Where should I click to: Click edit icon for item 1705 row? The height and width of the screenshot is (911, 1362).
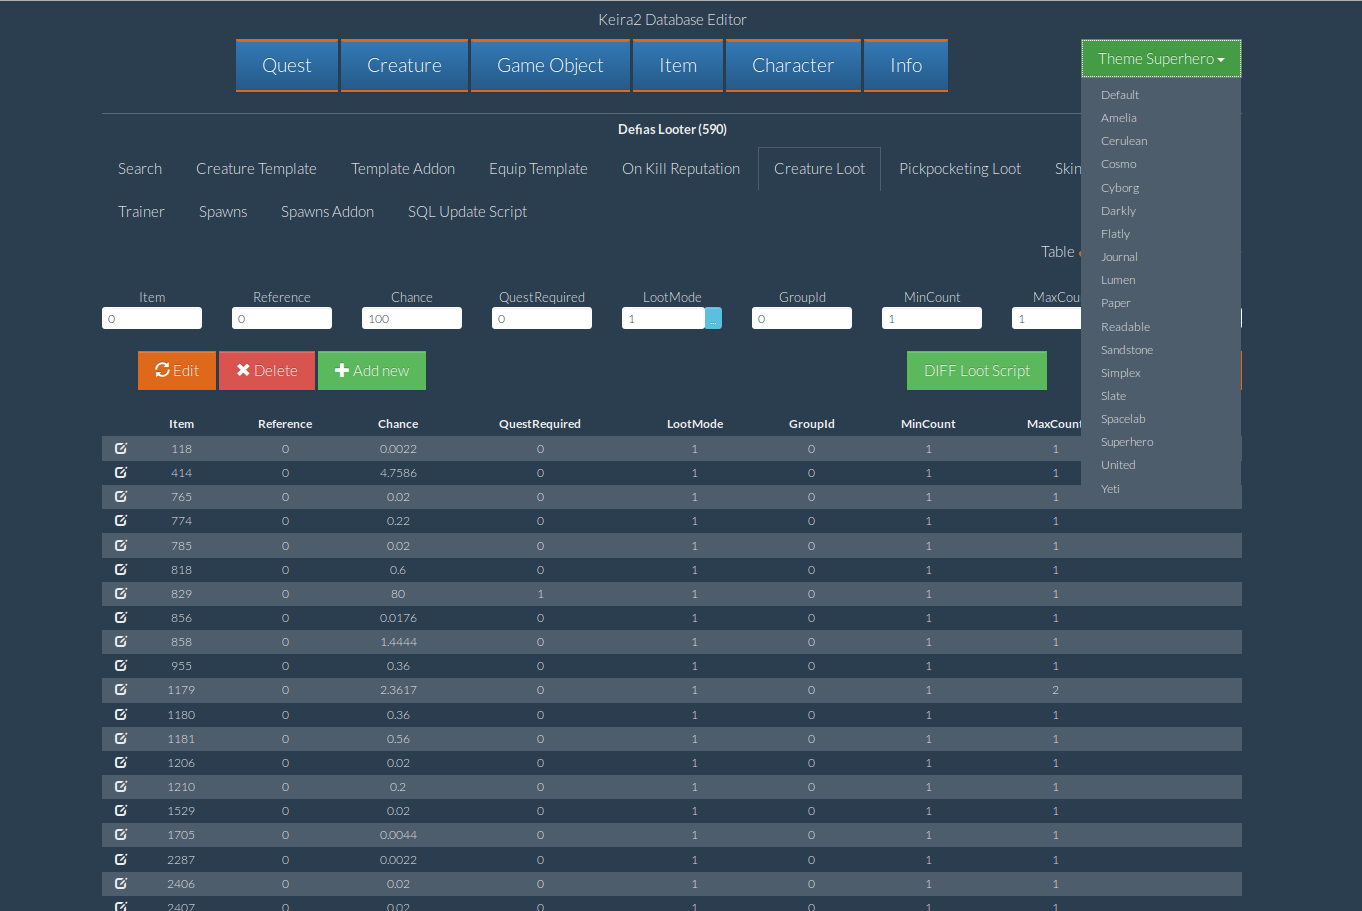click(121, 834)
